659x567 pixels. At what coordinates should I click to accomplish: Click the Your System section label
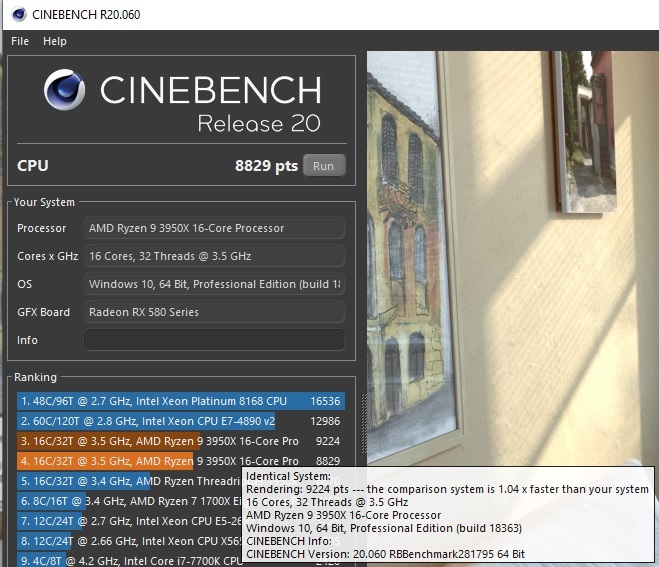click(44, 202)
